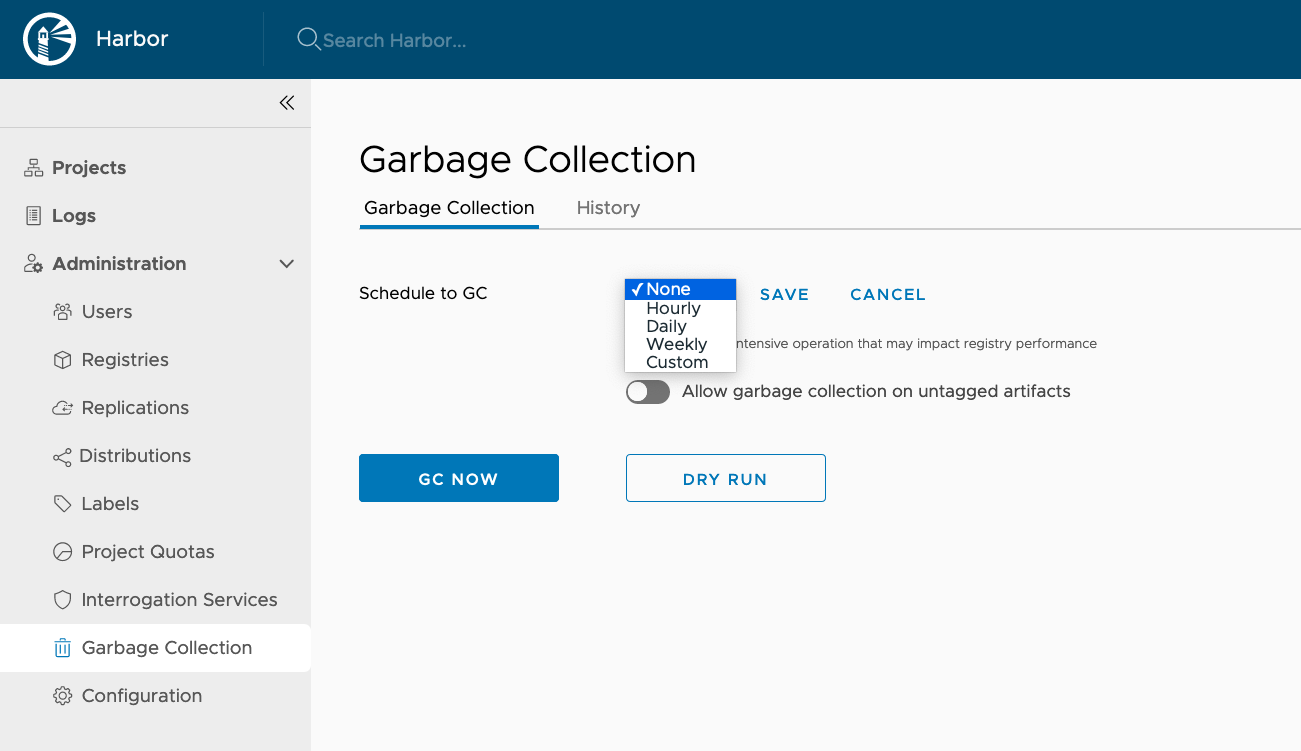The height and width of the screenshot is (751, 1301).
Task: Click the GC NOW button
Action: (x=459, y=478)
